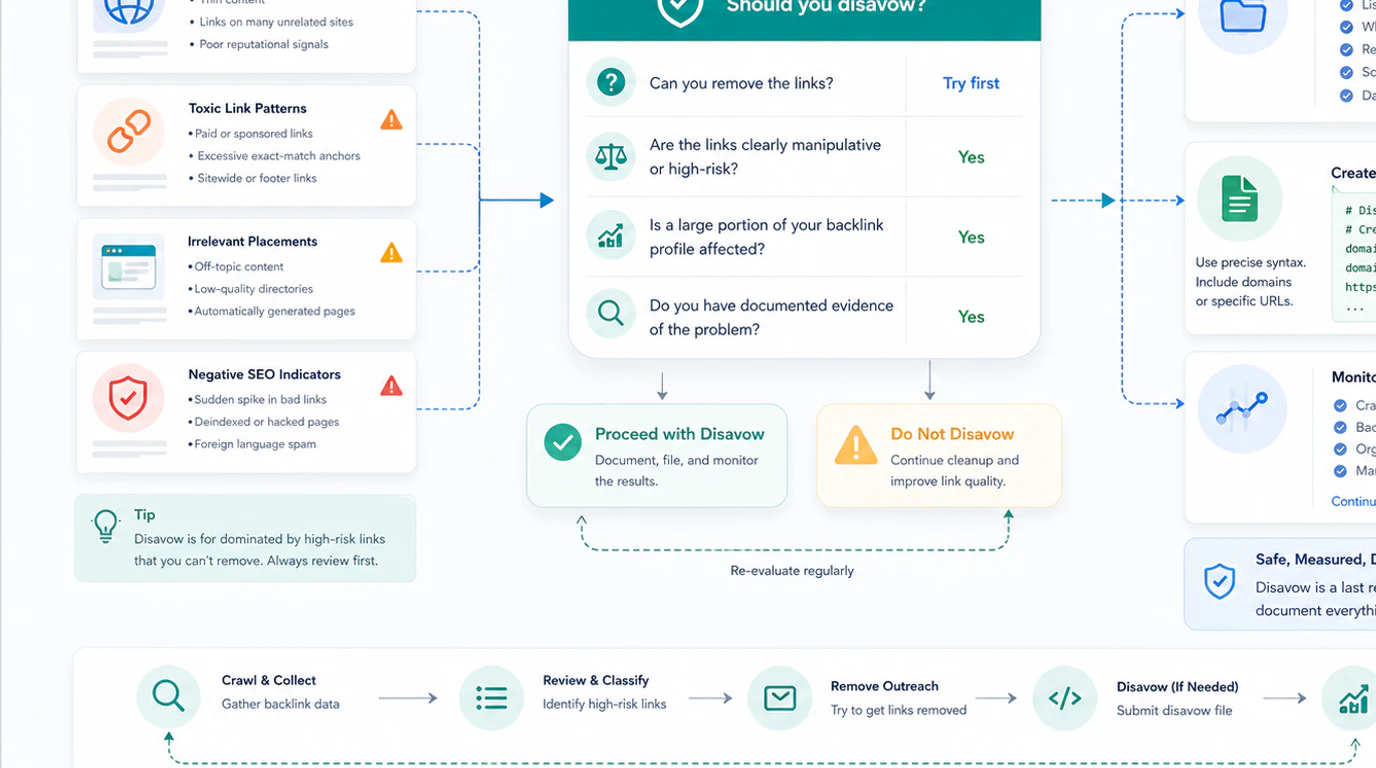Click the Proceed with Disavow card title

coord(679,434)
